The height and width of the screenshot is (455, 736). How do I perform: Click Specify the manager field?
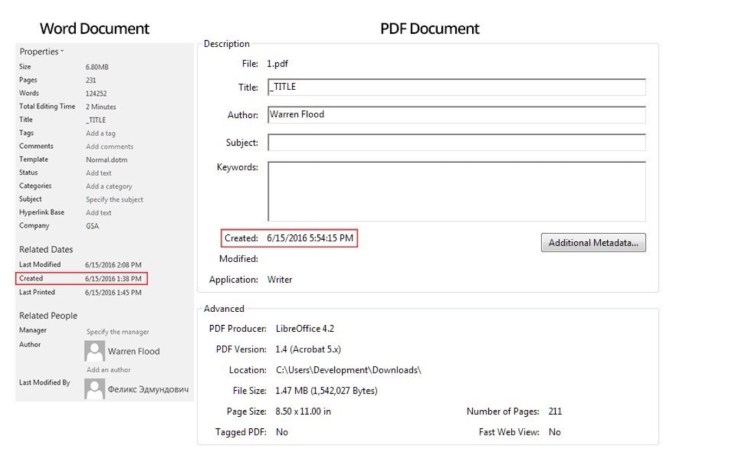[120, 331]
